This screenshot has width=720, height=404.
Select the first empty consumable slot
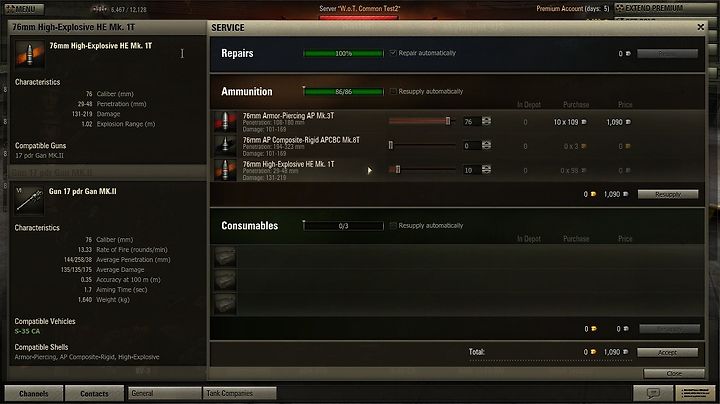pos(225,257)
